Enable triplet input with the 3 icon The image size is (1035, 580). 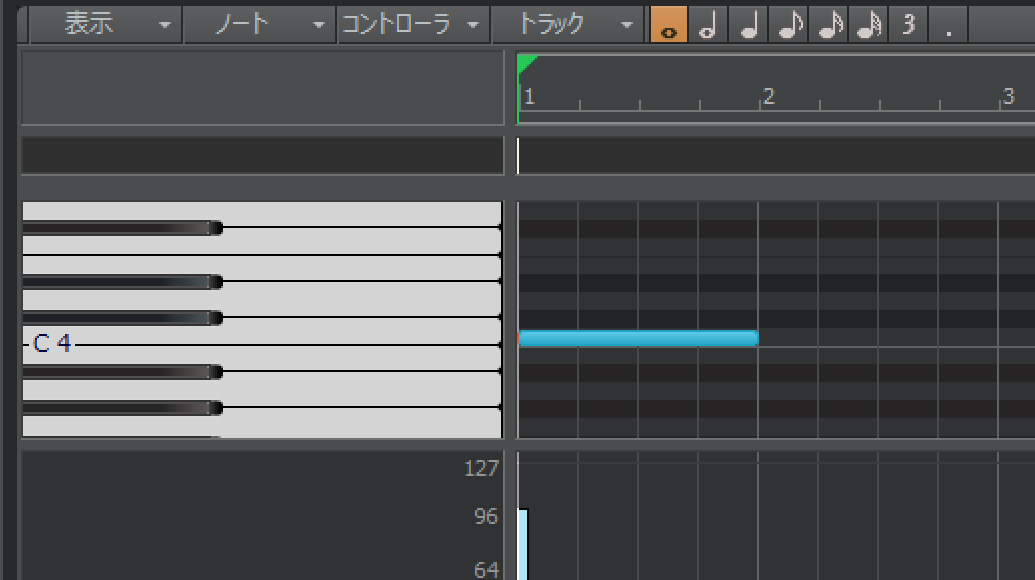(x=907, y=24)
